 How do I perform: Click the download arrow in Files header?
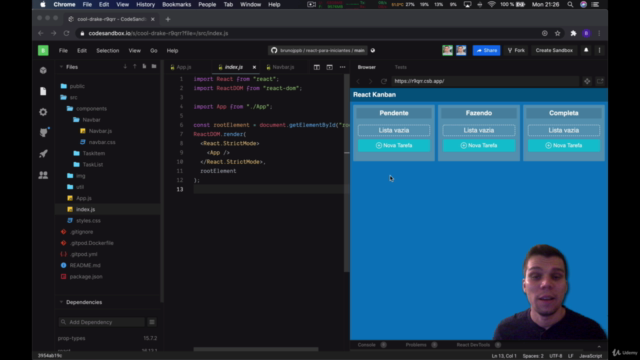pyautogui.click(x=125, y=67)
